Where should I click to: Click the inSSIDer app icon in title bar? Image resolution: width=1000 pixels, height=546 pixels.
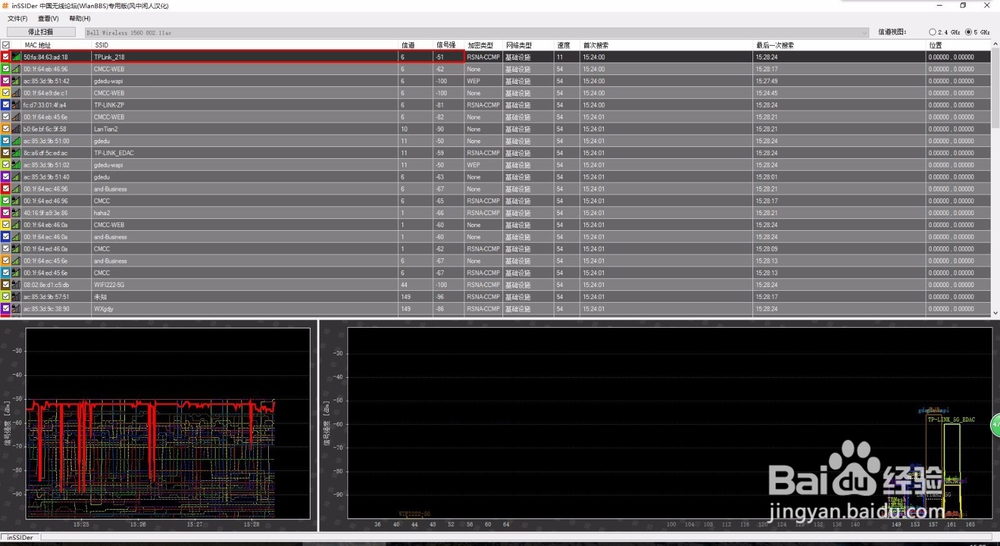[x=6, y=6]
